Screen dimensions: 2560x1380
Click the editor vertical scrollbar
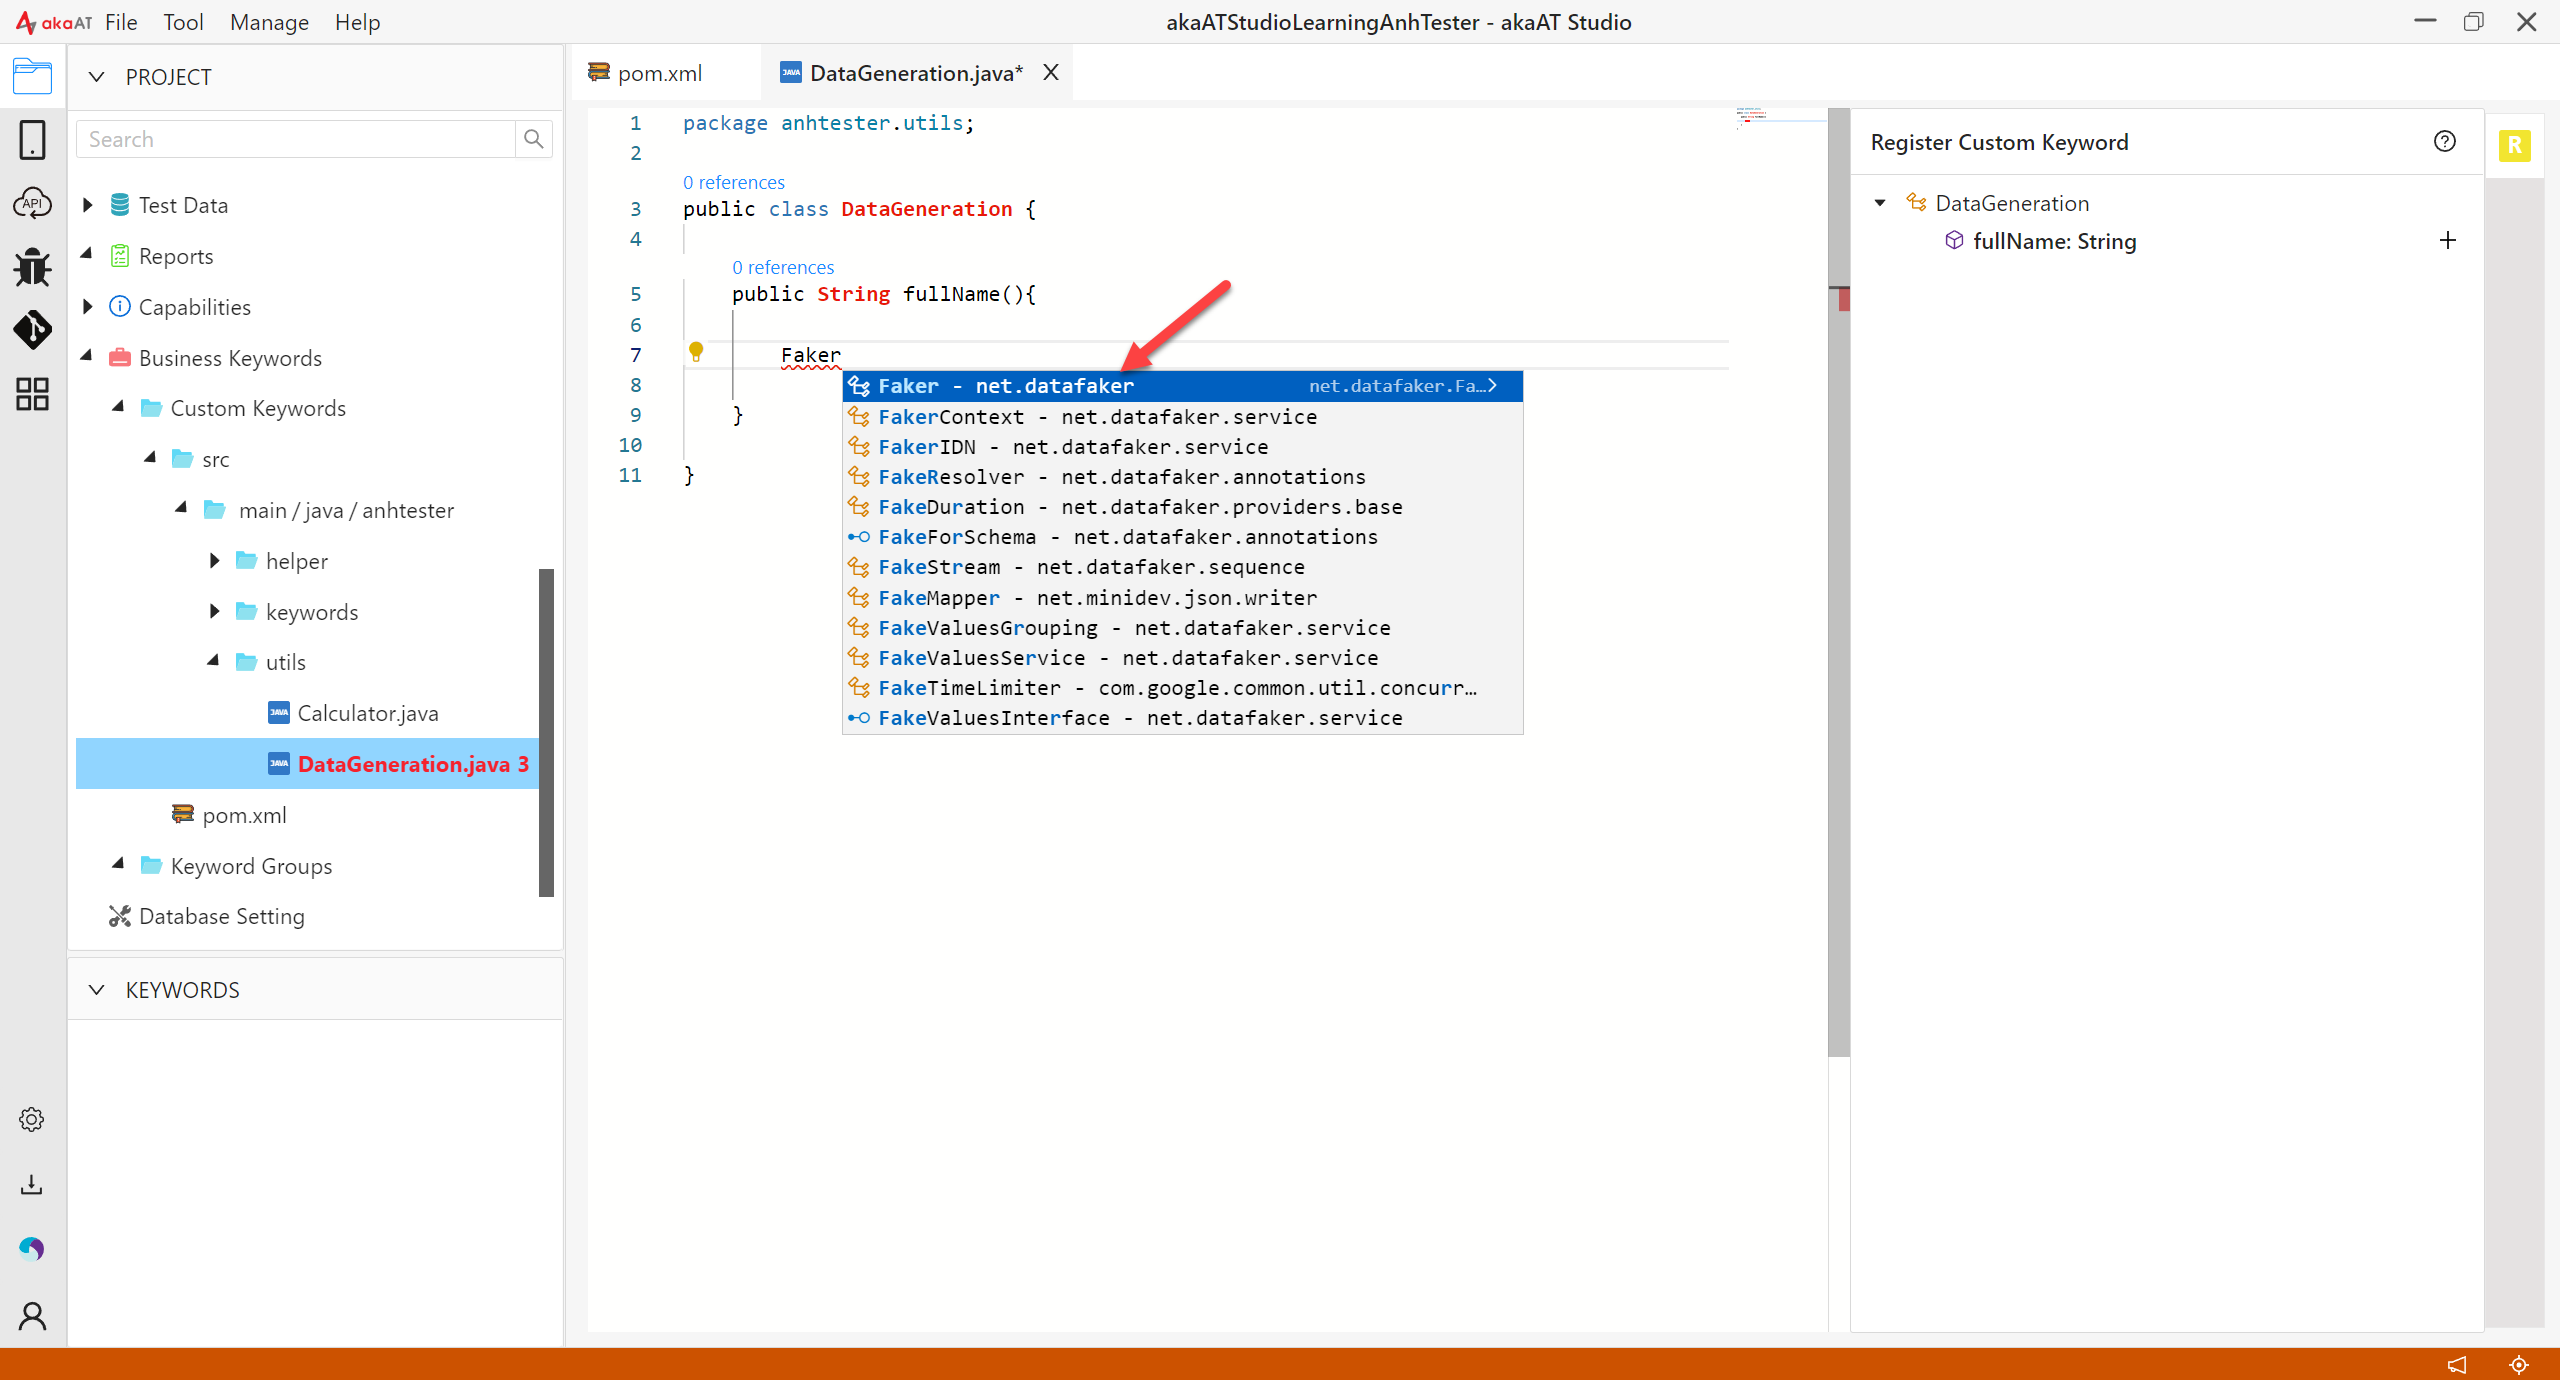click(1838, 582)
